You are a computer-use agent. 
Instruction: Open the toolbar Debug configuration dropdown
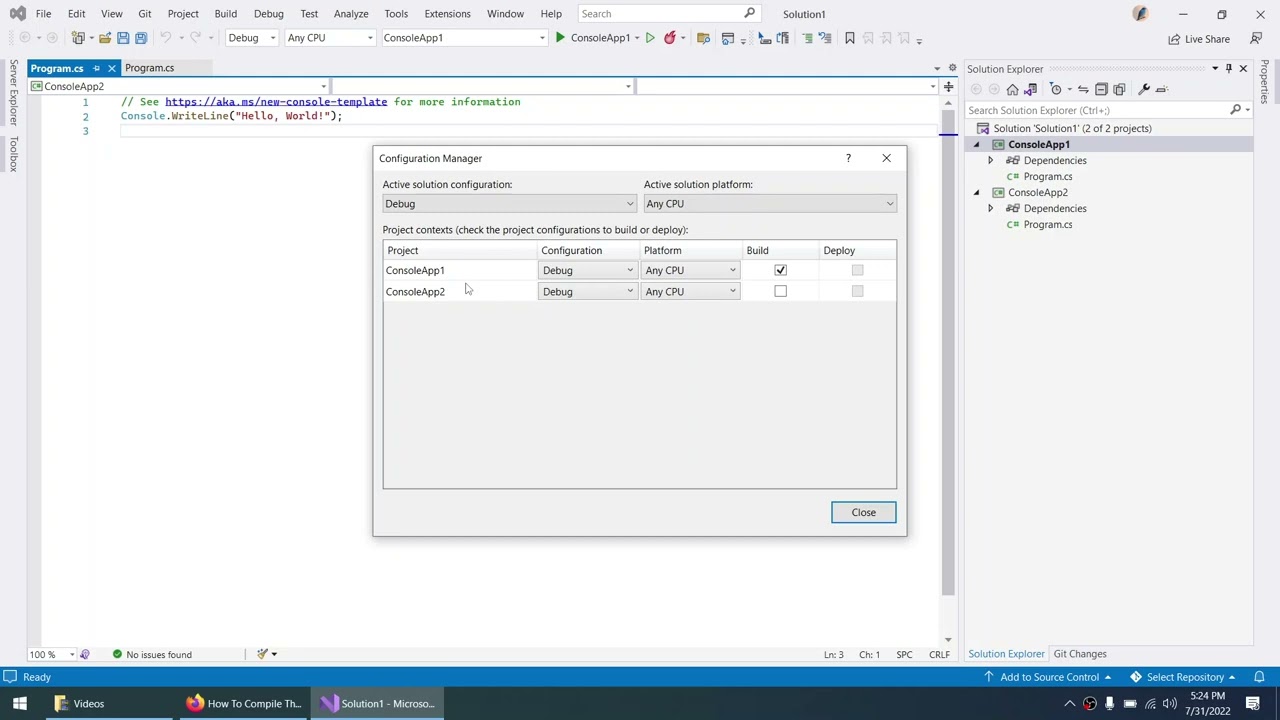click(251, 38)
